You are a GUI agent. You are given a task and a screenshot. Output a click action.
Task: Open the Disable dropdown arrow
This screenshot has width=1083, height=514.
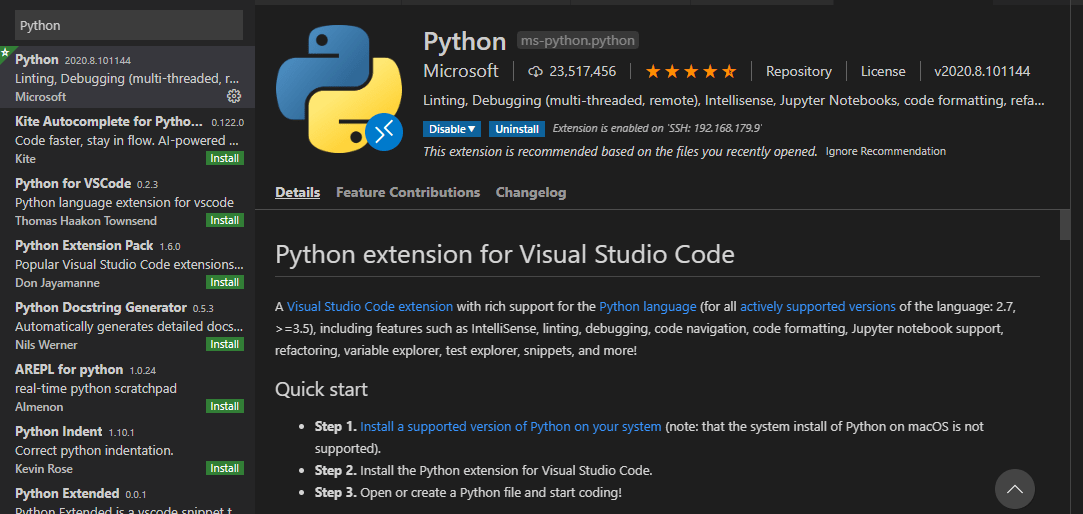point(472,129)
